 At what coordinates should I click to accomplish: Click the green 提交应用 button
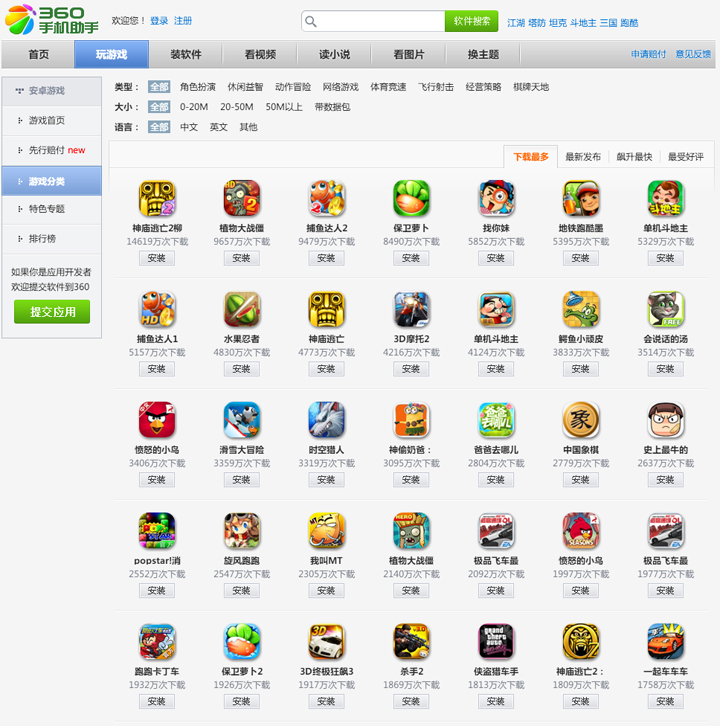point(52,312)
